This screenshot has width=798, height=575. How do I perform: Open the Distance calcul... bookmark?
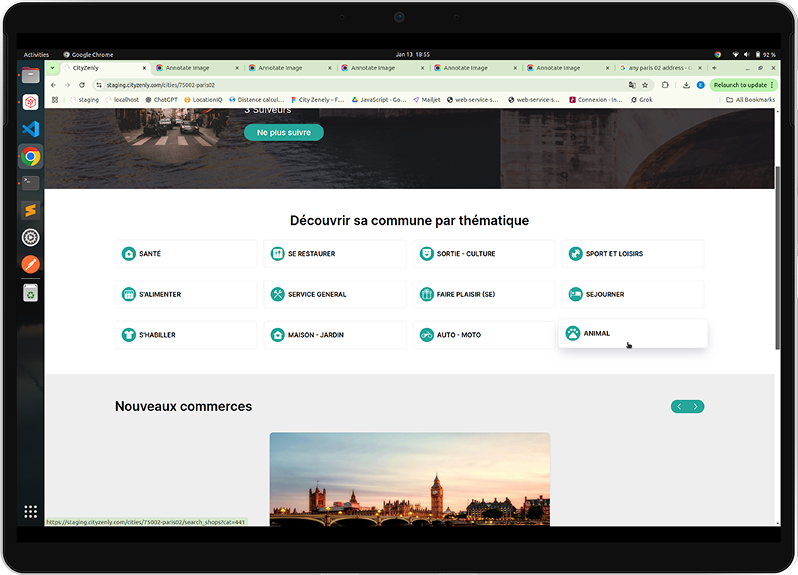257,100
